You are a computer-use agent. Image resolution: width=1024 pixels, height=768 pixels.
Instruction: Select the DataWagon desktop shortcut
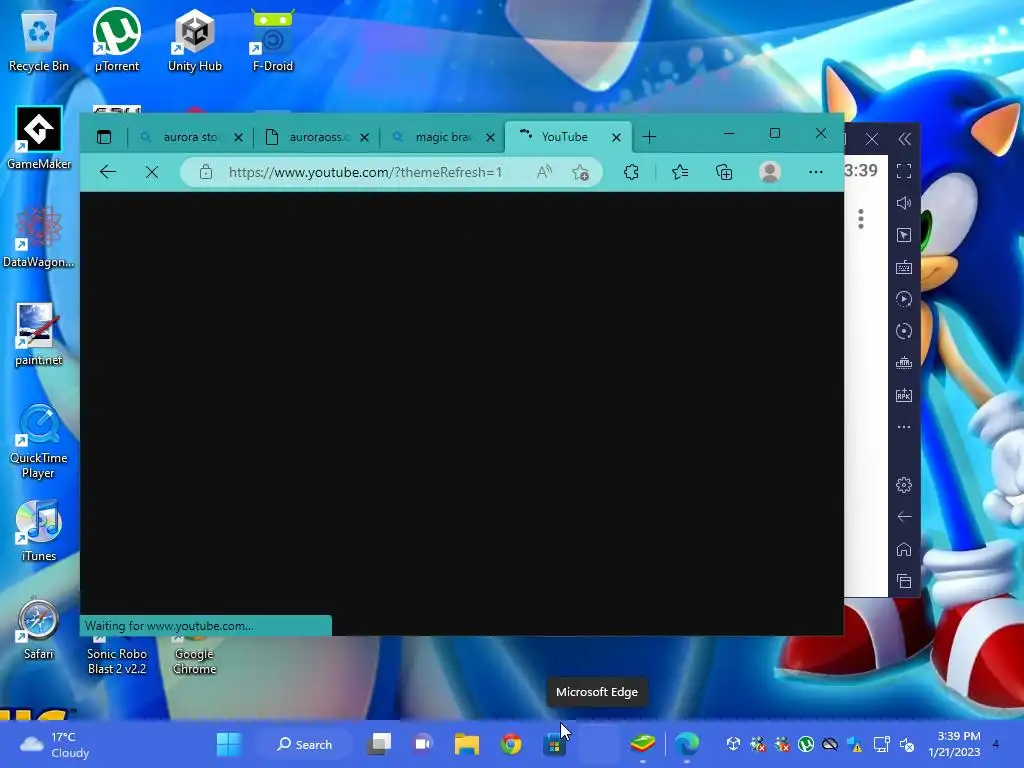click(39, 236)
